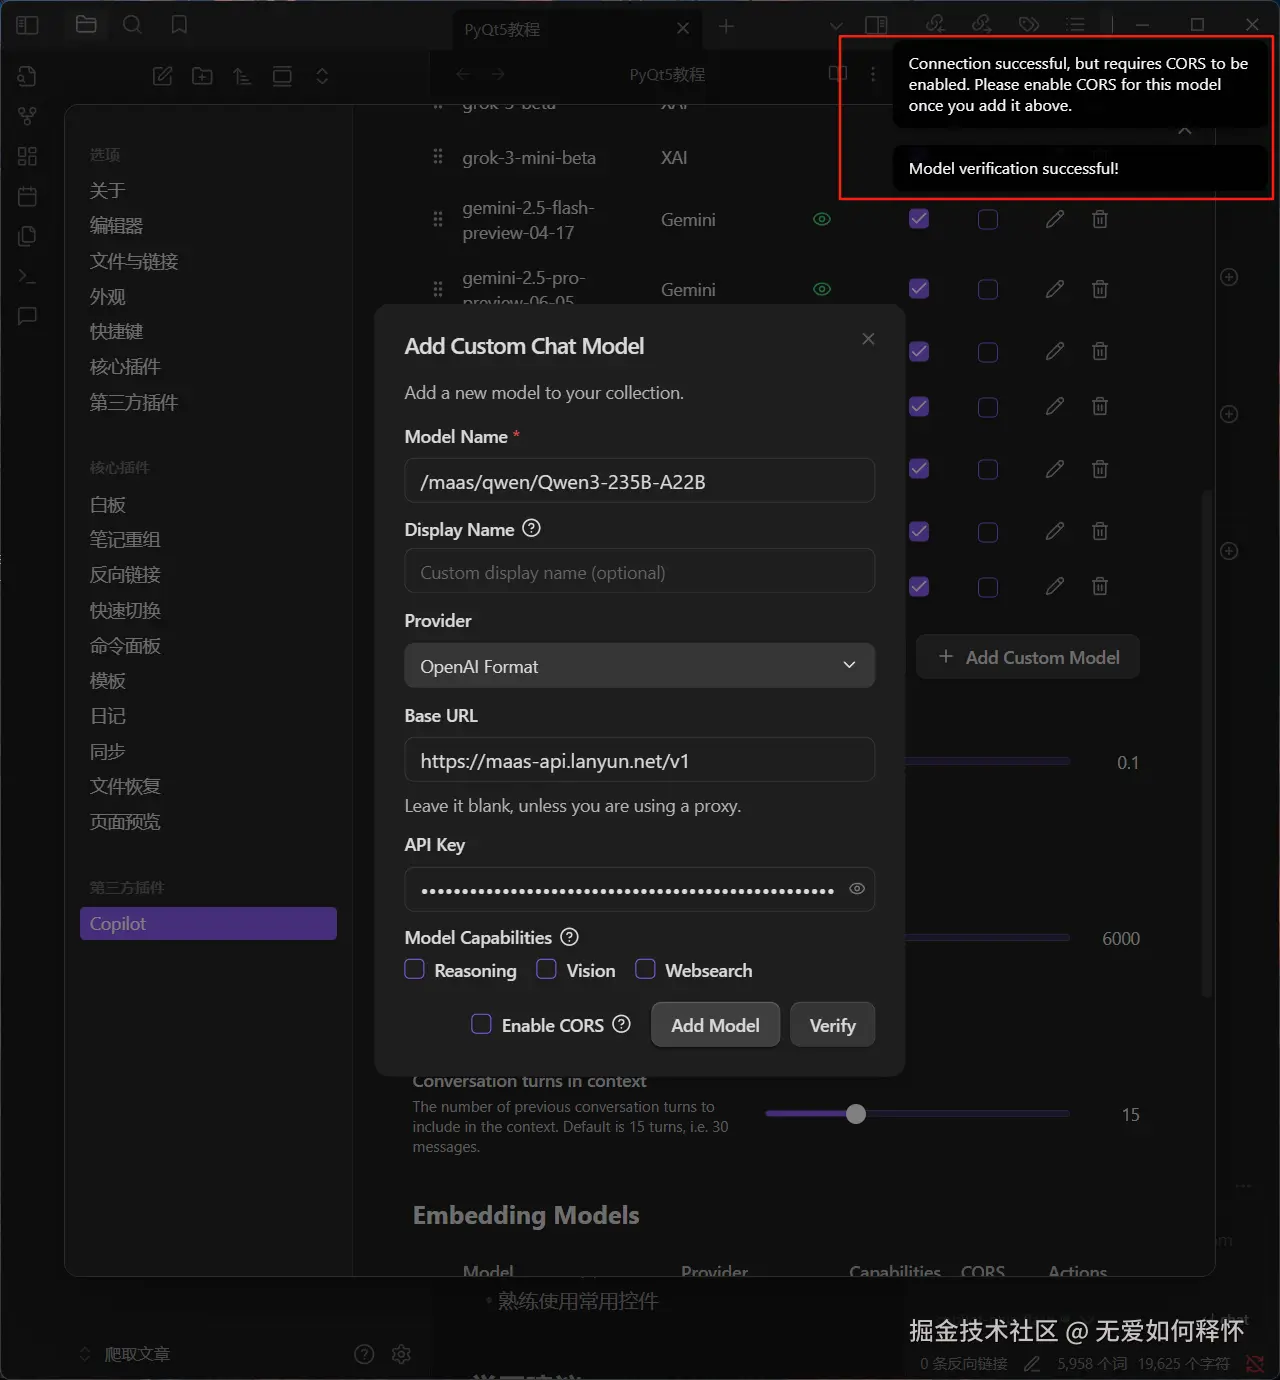
Task: Delete gemini-2.5-flash-preview model with trash icon
Action: pos(1100,219)
